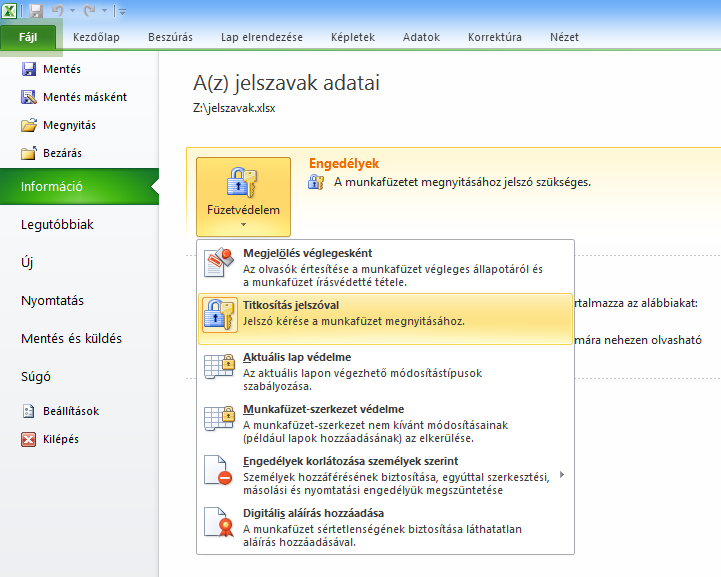721x577 pixels.
Task: Click the small lock icon beside Engedélyek message
Action: 316,182
